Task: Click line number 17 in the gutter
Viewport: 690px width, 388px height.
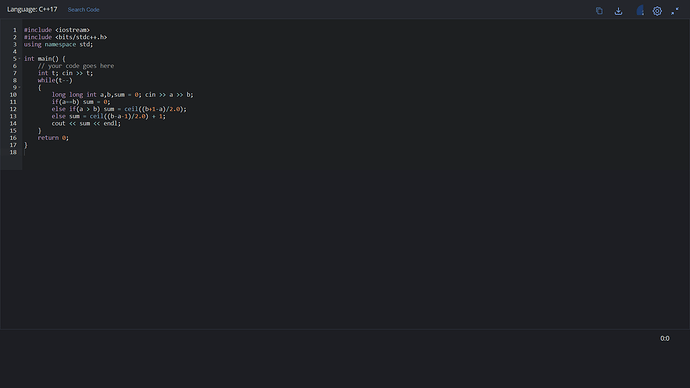Action: click(x=13, y=145)
